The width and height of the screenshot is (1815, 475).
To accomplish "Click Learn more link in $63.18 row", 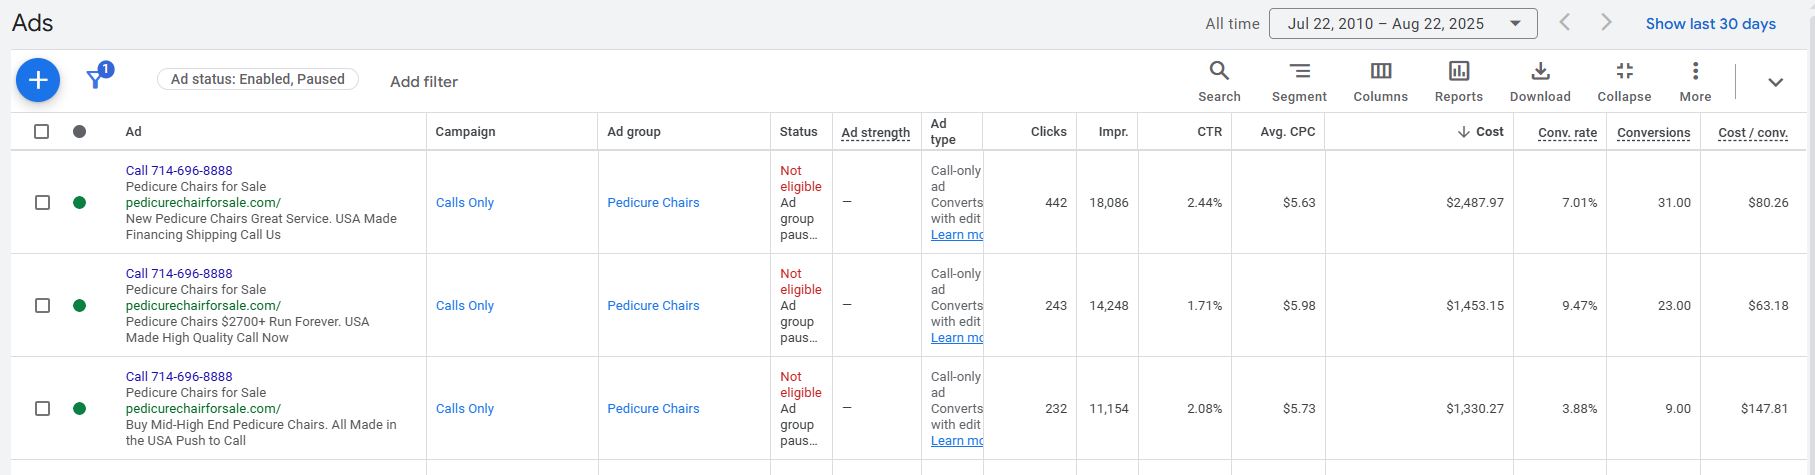I will point(957,338).
